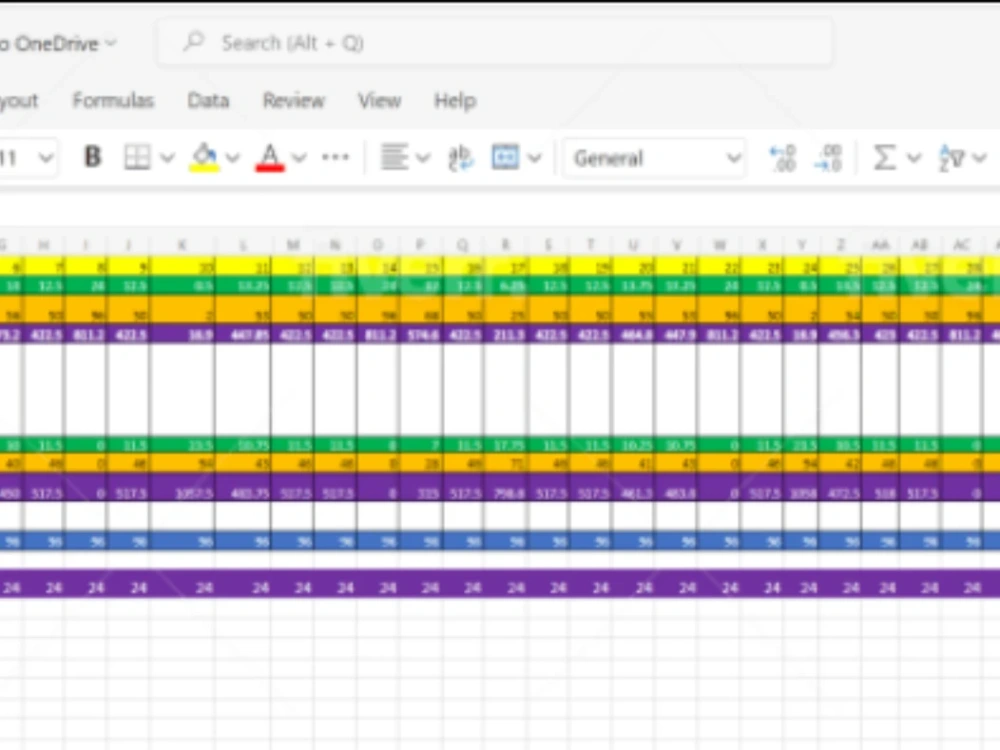The width and height of the screenshot is (1000, 750).
Task: Click the Merge cells icon
Action: pyautogui.click(x=505, y=157)
